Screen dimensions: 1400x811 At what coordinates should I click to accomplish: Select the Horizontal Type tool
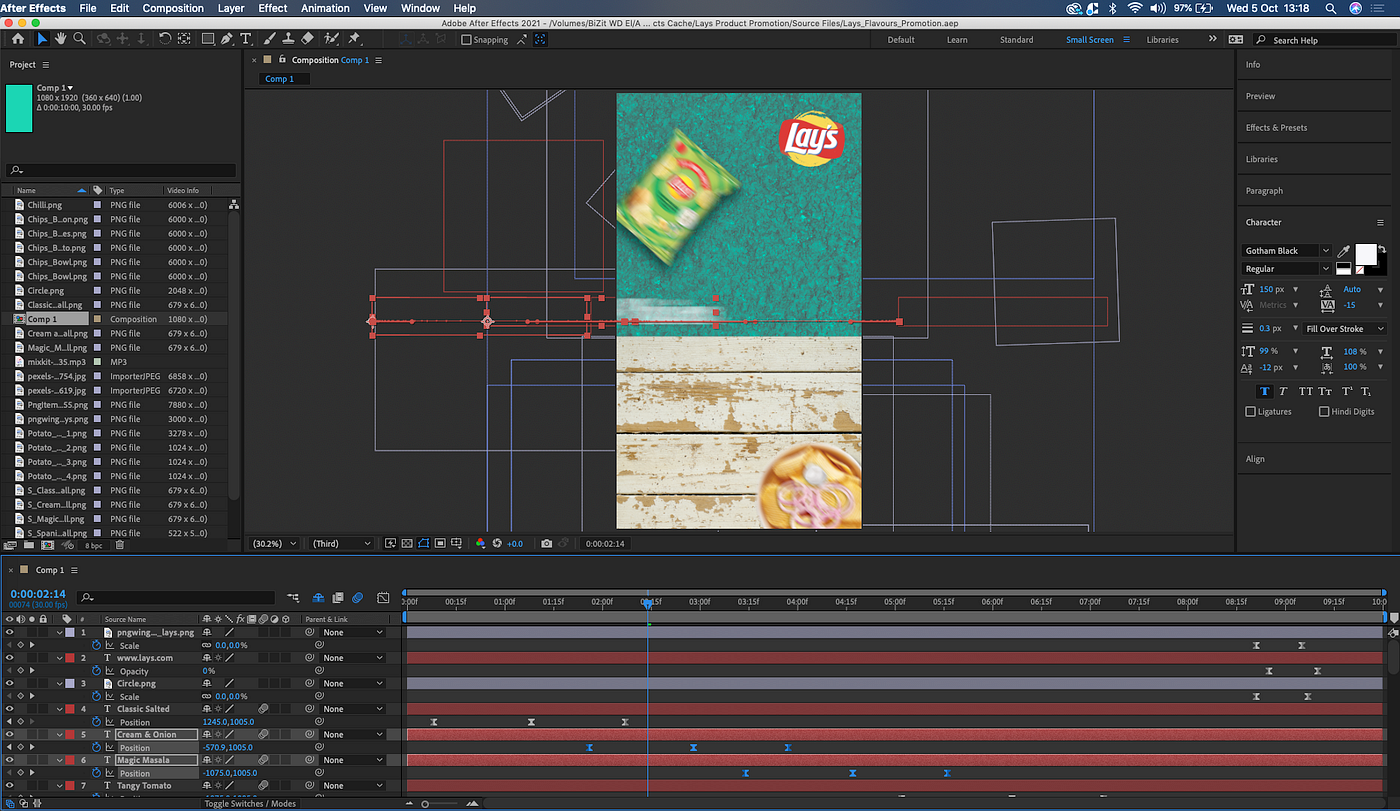[247, 39]
